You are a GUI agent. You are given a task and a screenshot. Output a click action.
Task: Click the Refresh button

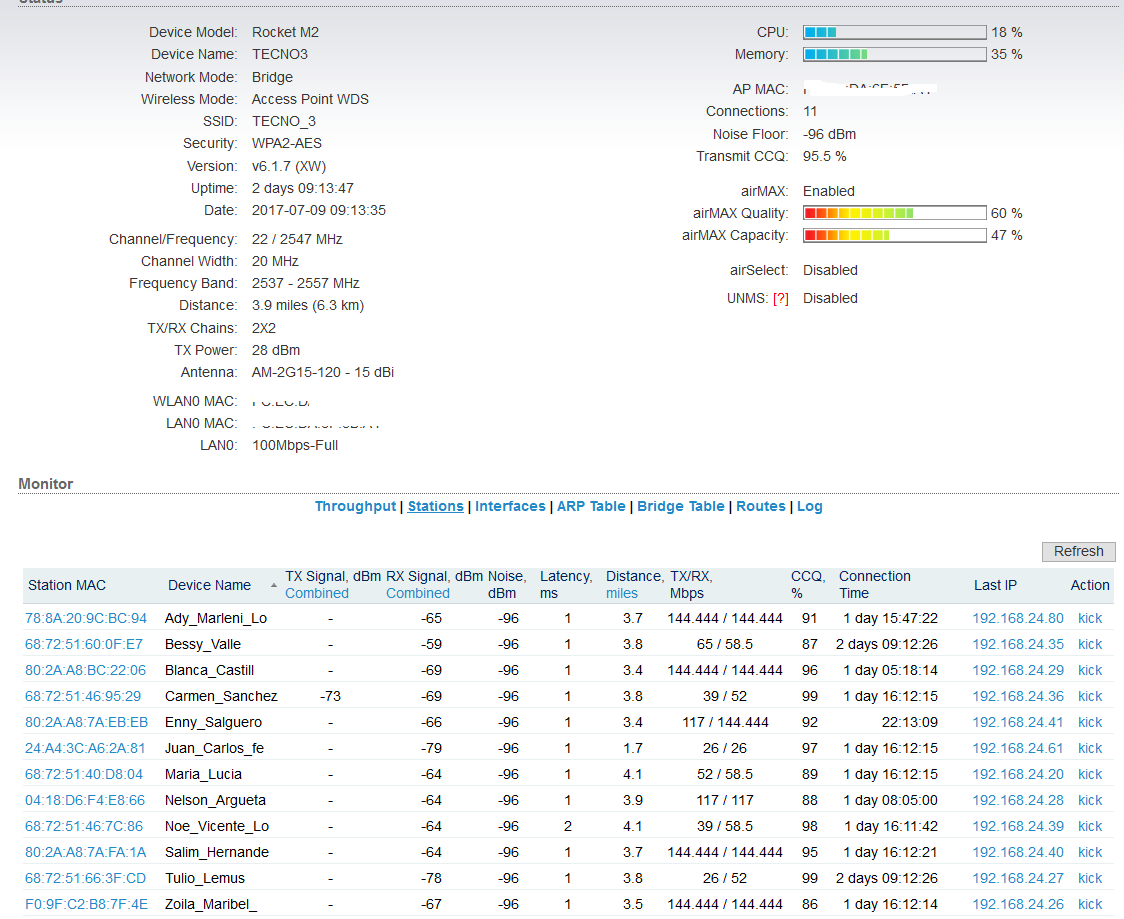(1078, 551)
